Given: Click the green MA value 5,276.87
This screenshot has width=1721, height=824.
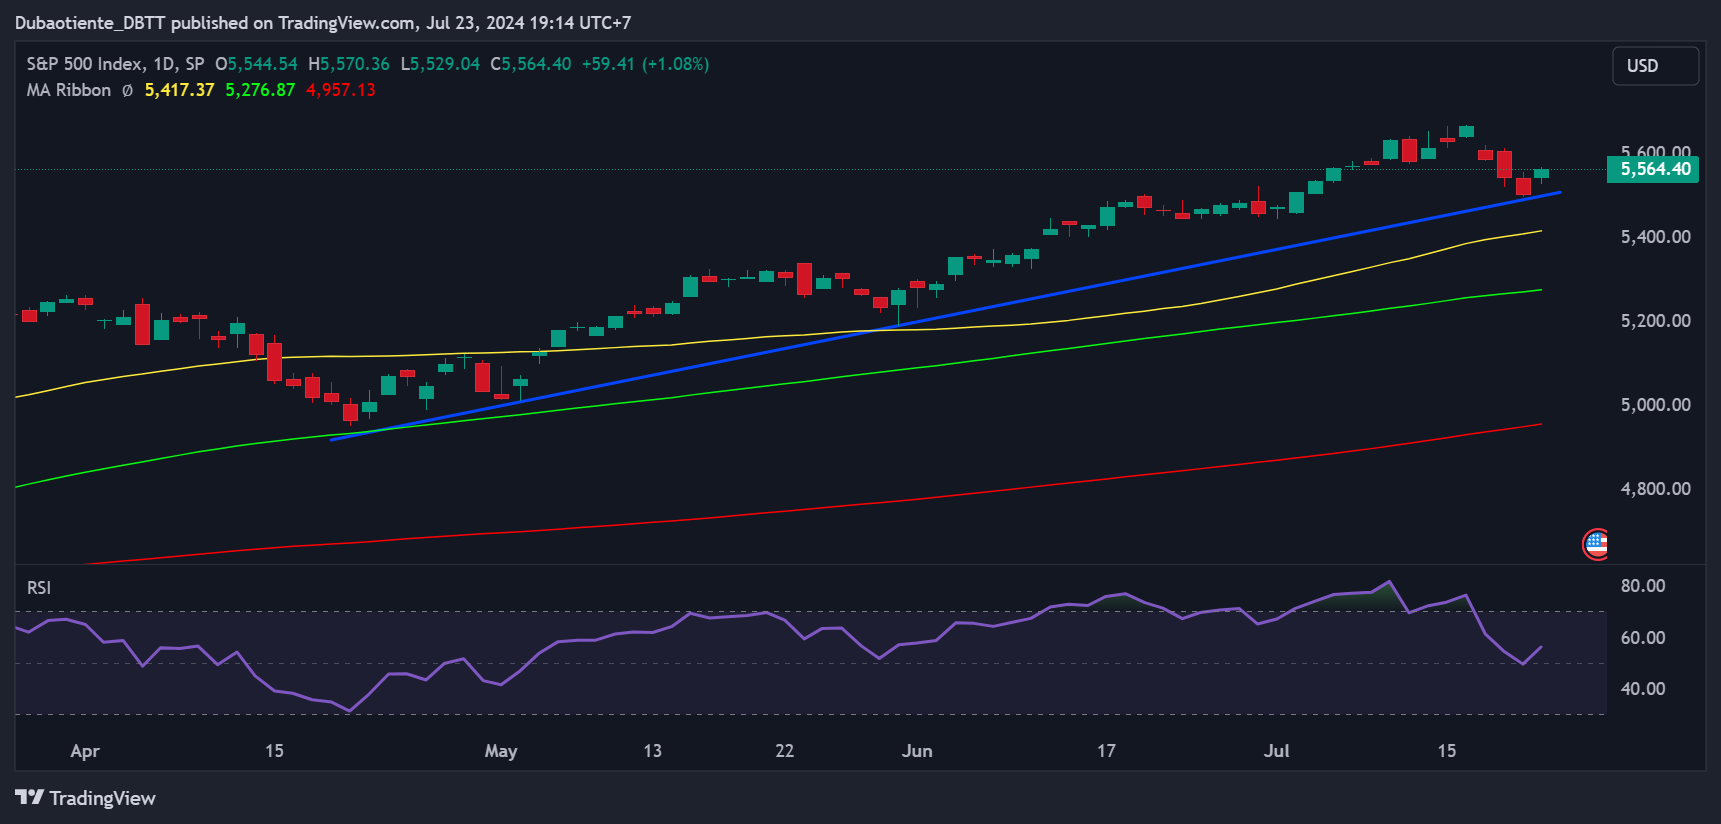Looking at the screenshot, I should 260,90.
